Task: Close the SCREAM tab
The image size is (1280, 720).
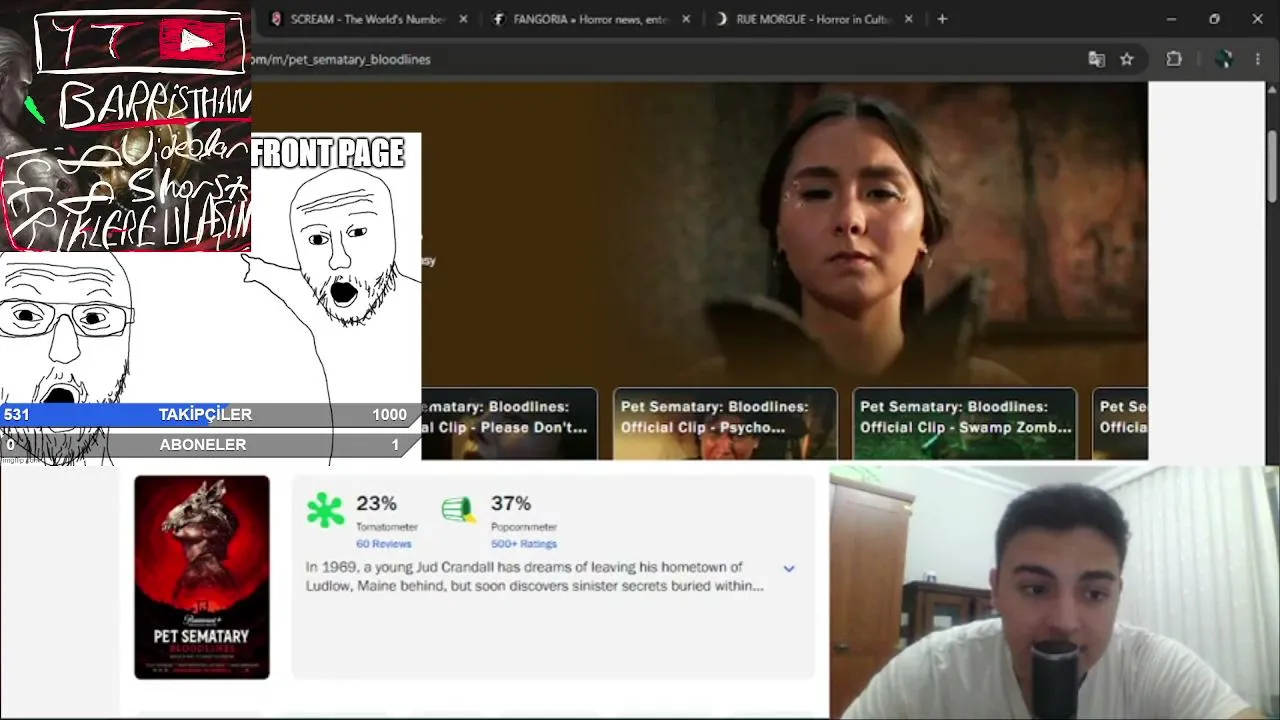Action: [463, 19]
